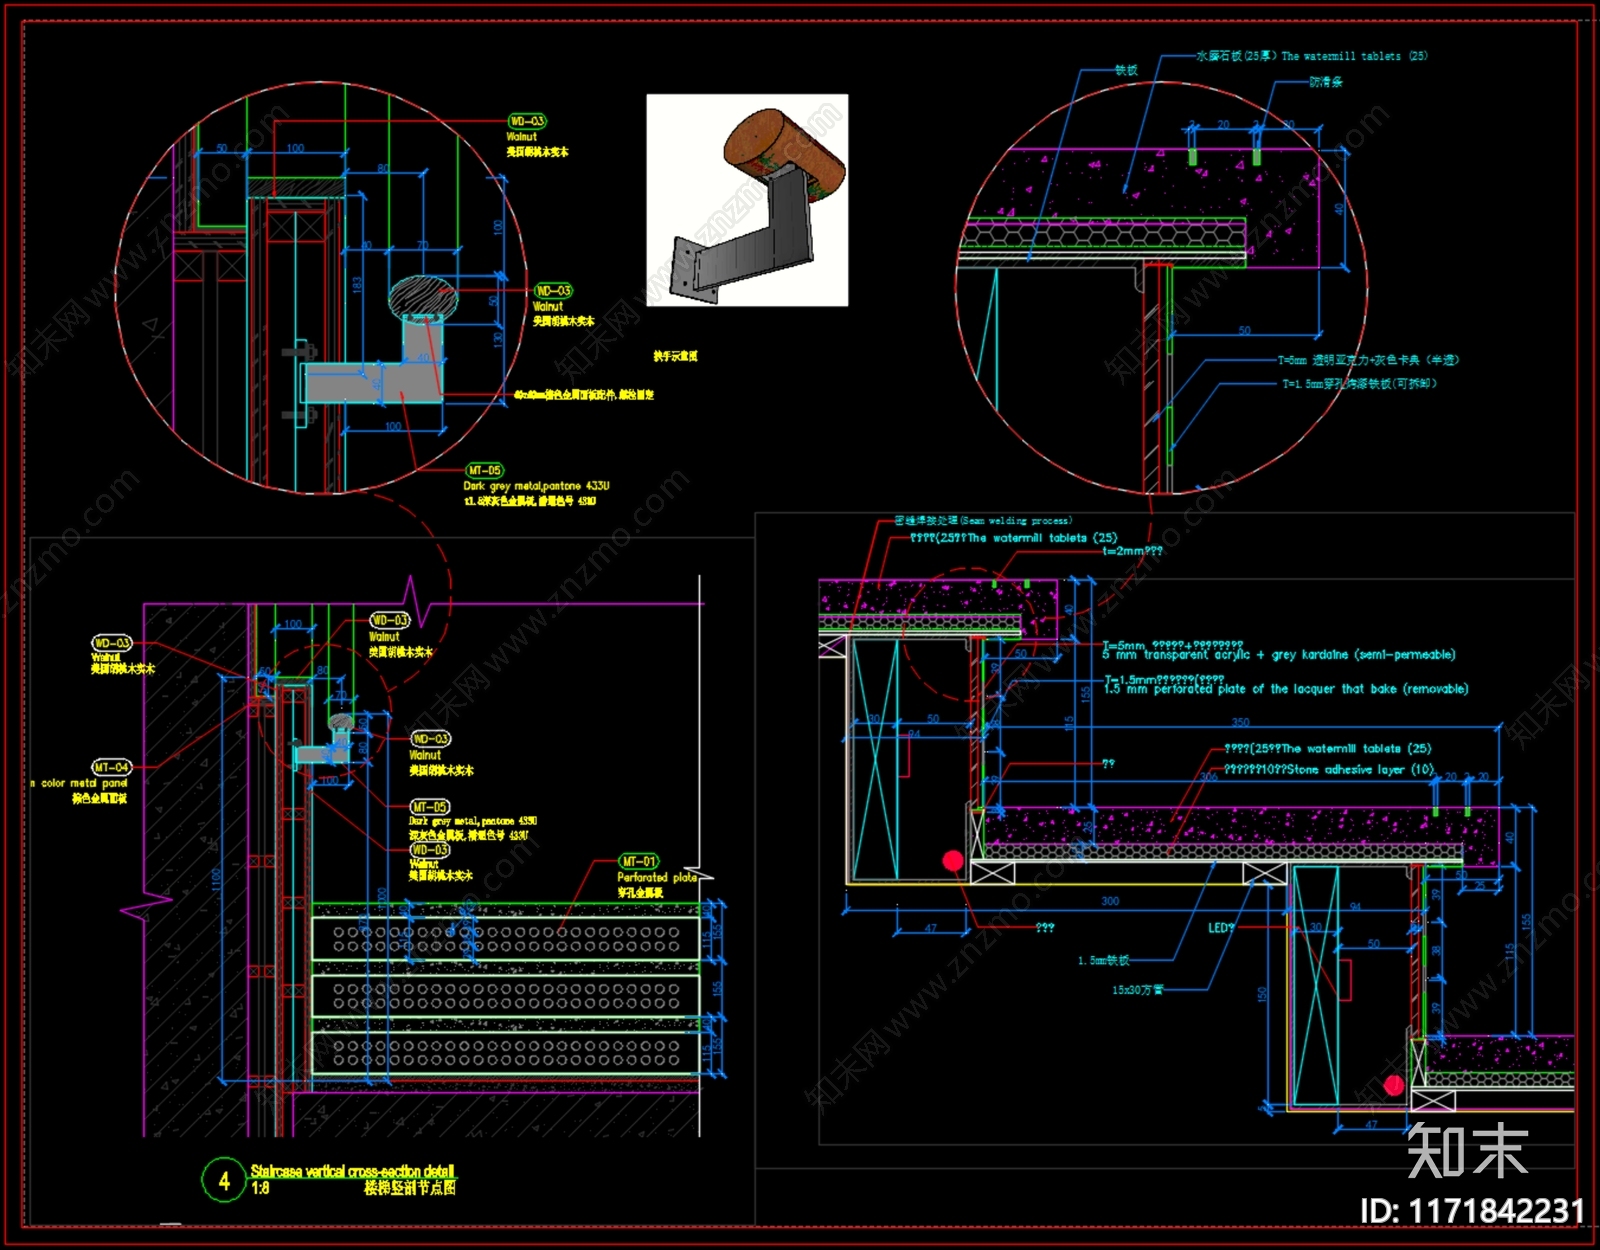Select the 'Stone adhesive layer (10)' label

(1360, 770)
